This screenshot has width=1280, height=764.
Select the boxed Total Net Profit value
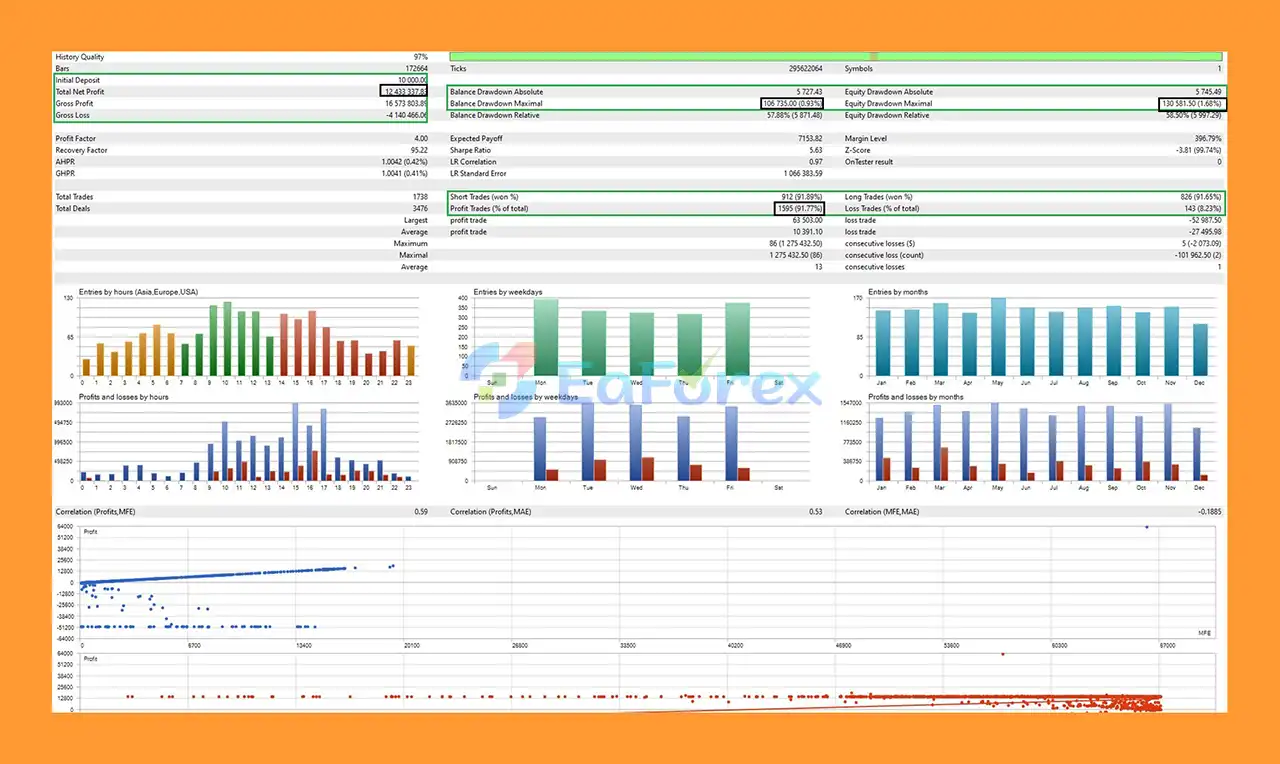(x=404, y=92)
